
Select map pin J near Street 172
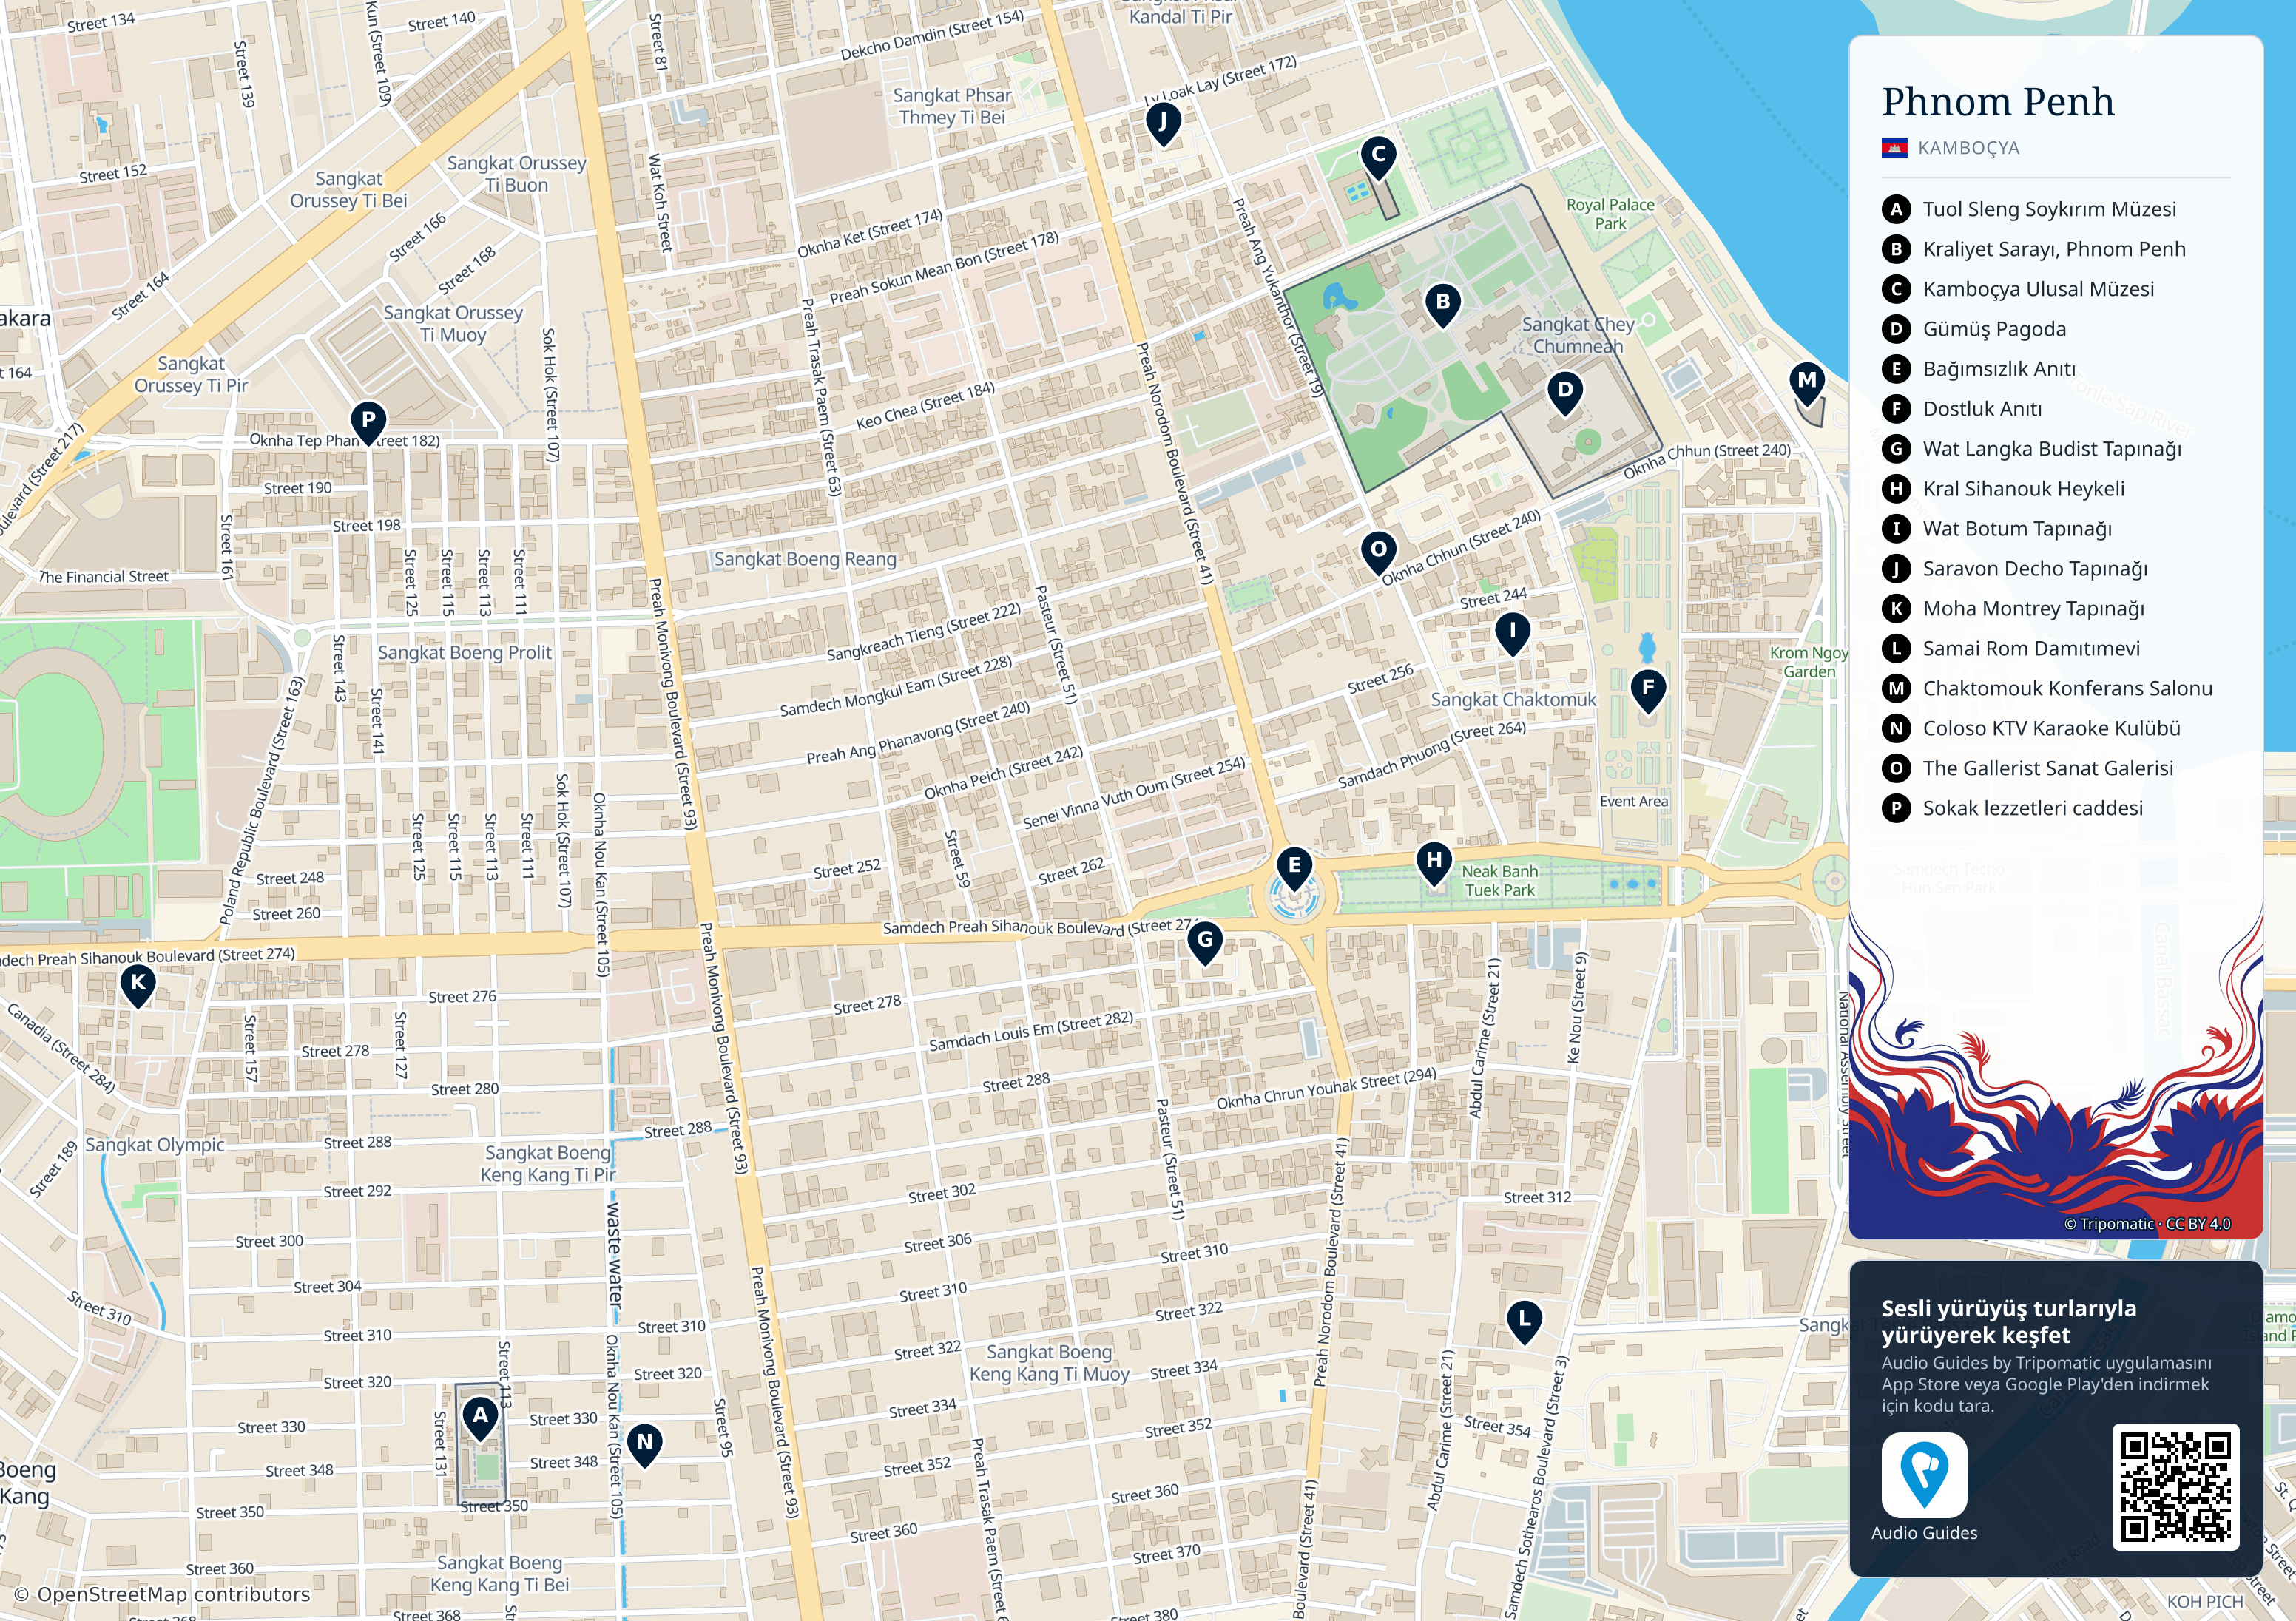pyautogui.click(x=1163, y=125)
